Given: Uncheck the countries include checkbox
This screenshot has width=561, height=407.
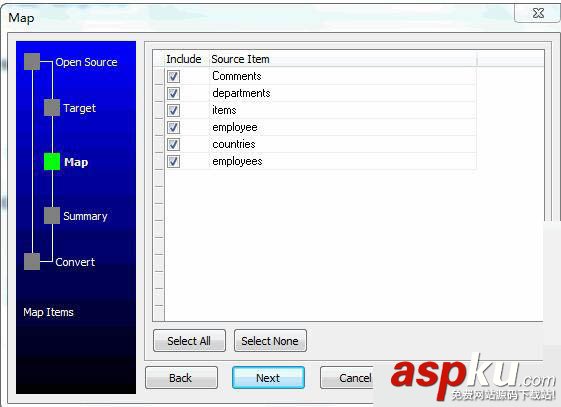Looking at the screenshot, I should click(x=173, y=144).
